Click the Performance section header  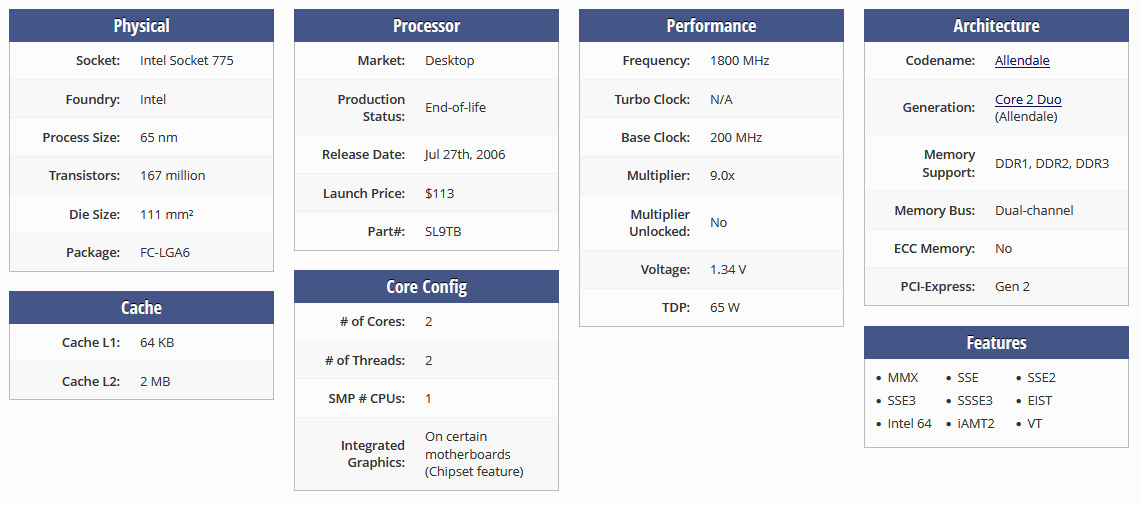pyautogui.click(x=711, y=26)
